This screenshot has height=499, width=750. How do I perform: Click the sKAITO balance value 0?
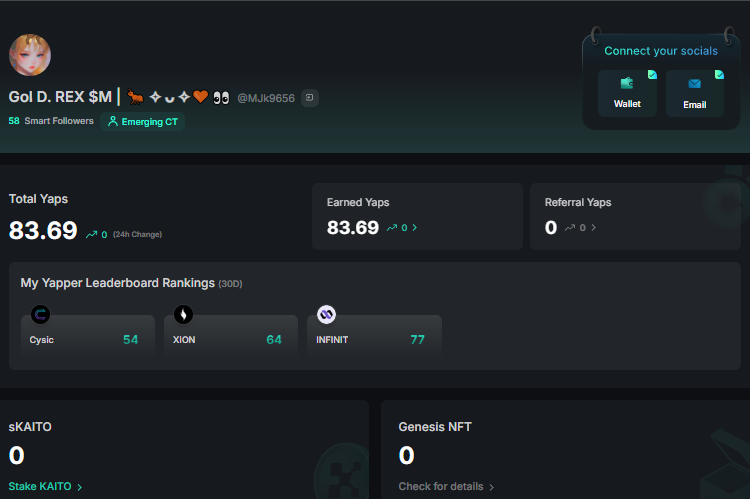16,455
